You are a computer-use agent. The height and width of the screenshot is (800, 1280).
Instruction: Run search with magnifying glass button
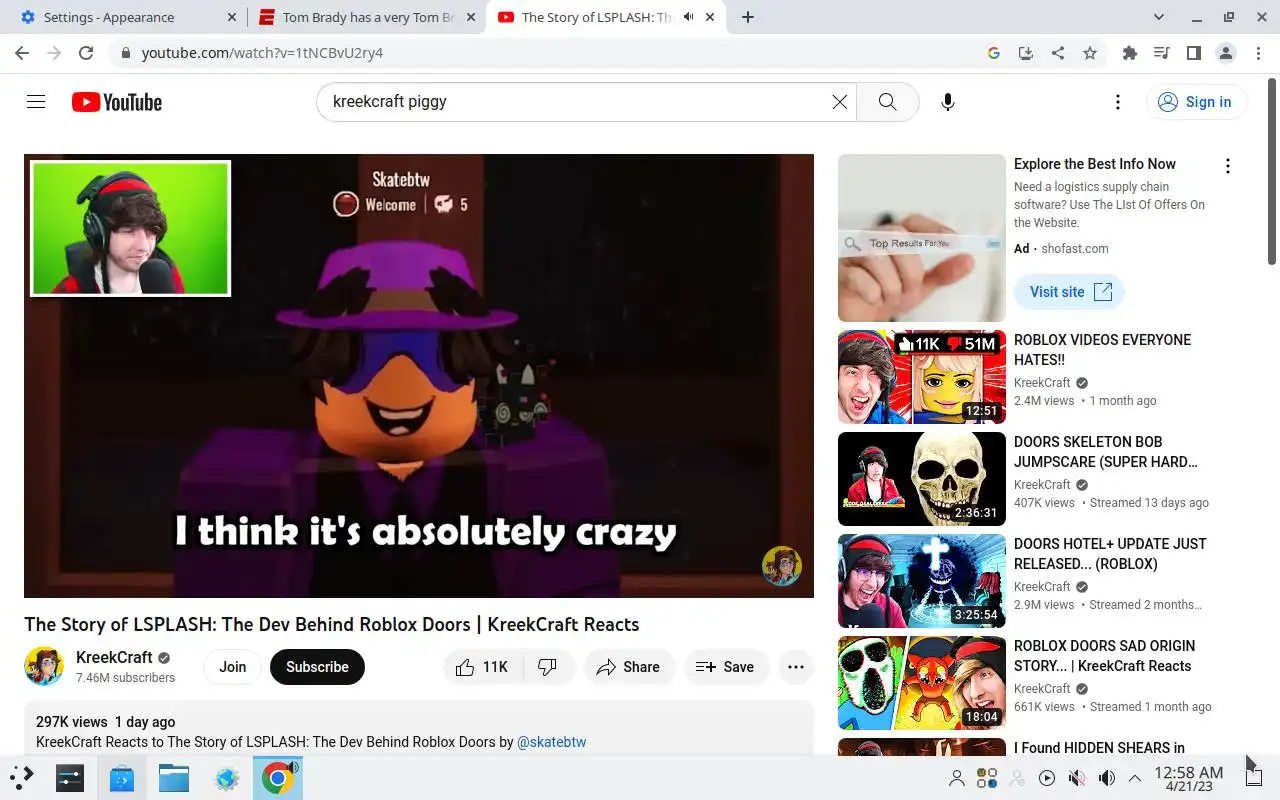(x=887, y=102)
